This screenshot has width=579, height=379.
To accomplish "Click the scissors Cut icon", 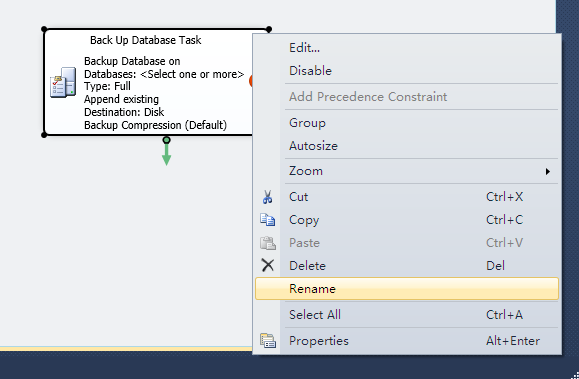I will pyautogui.click(x=268, y=197).
